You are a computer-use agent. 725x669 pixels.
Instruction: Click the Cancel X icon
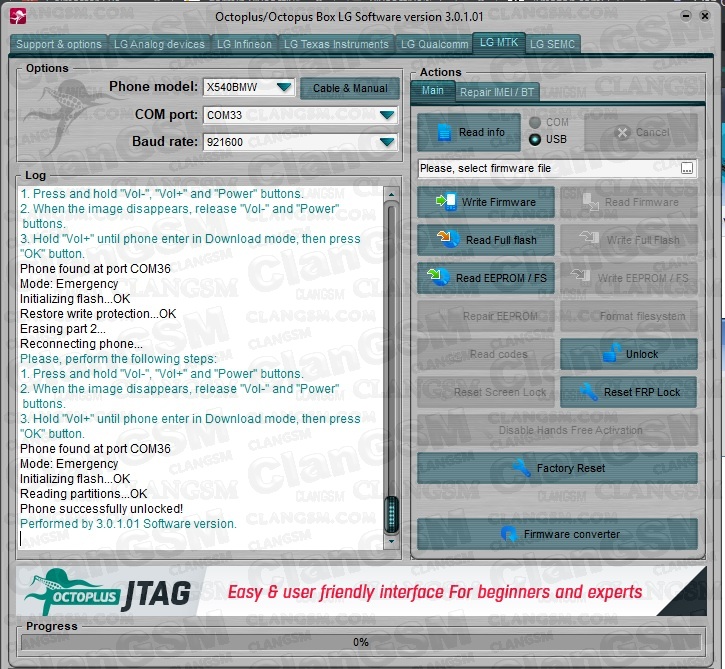tap(622, 133)
